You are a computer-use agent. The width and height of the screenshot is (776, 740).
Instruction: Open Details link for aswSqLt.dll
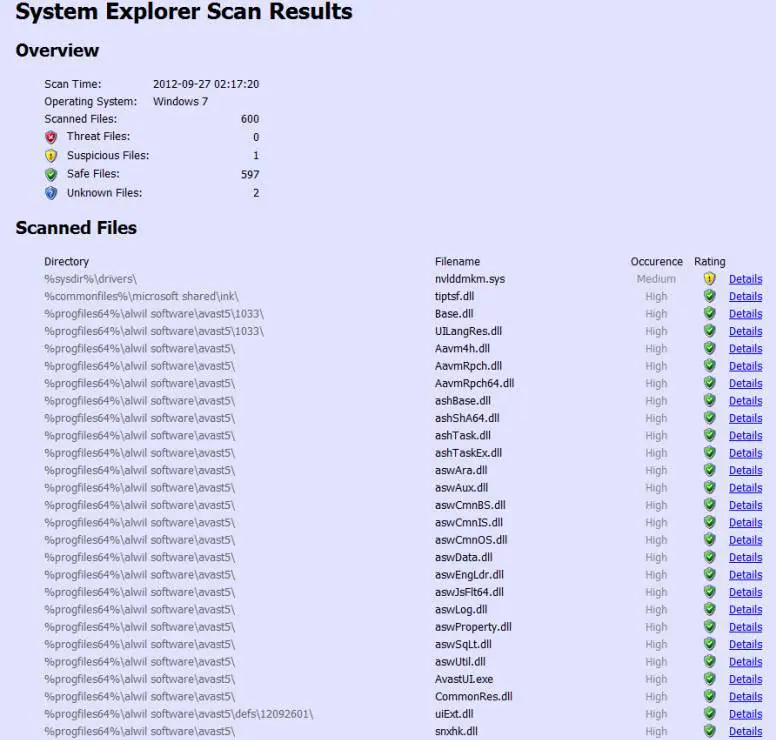pos(745,644)
